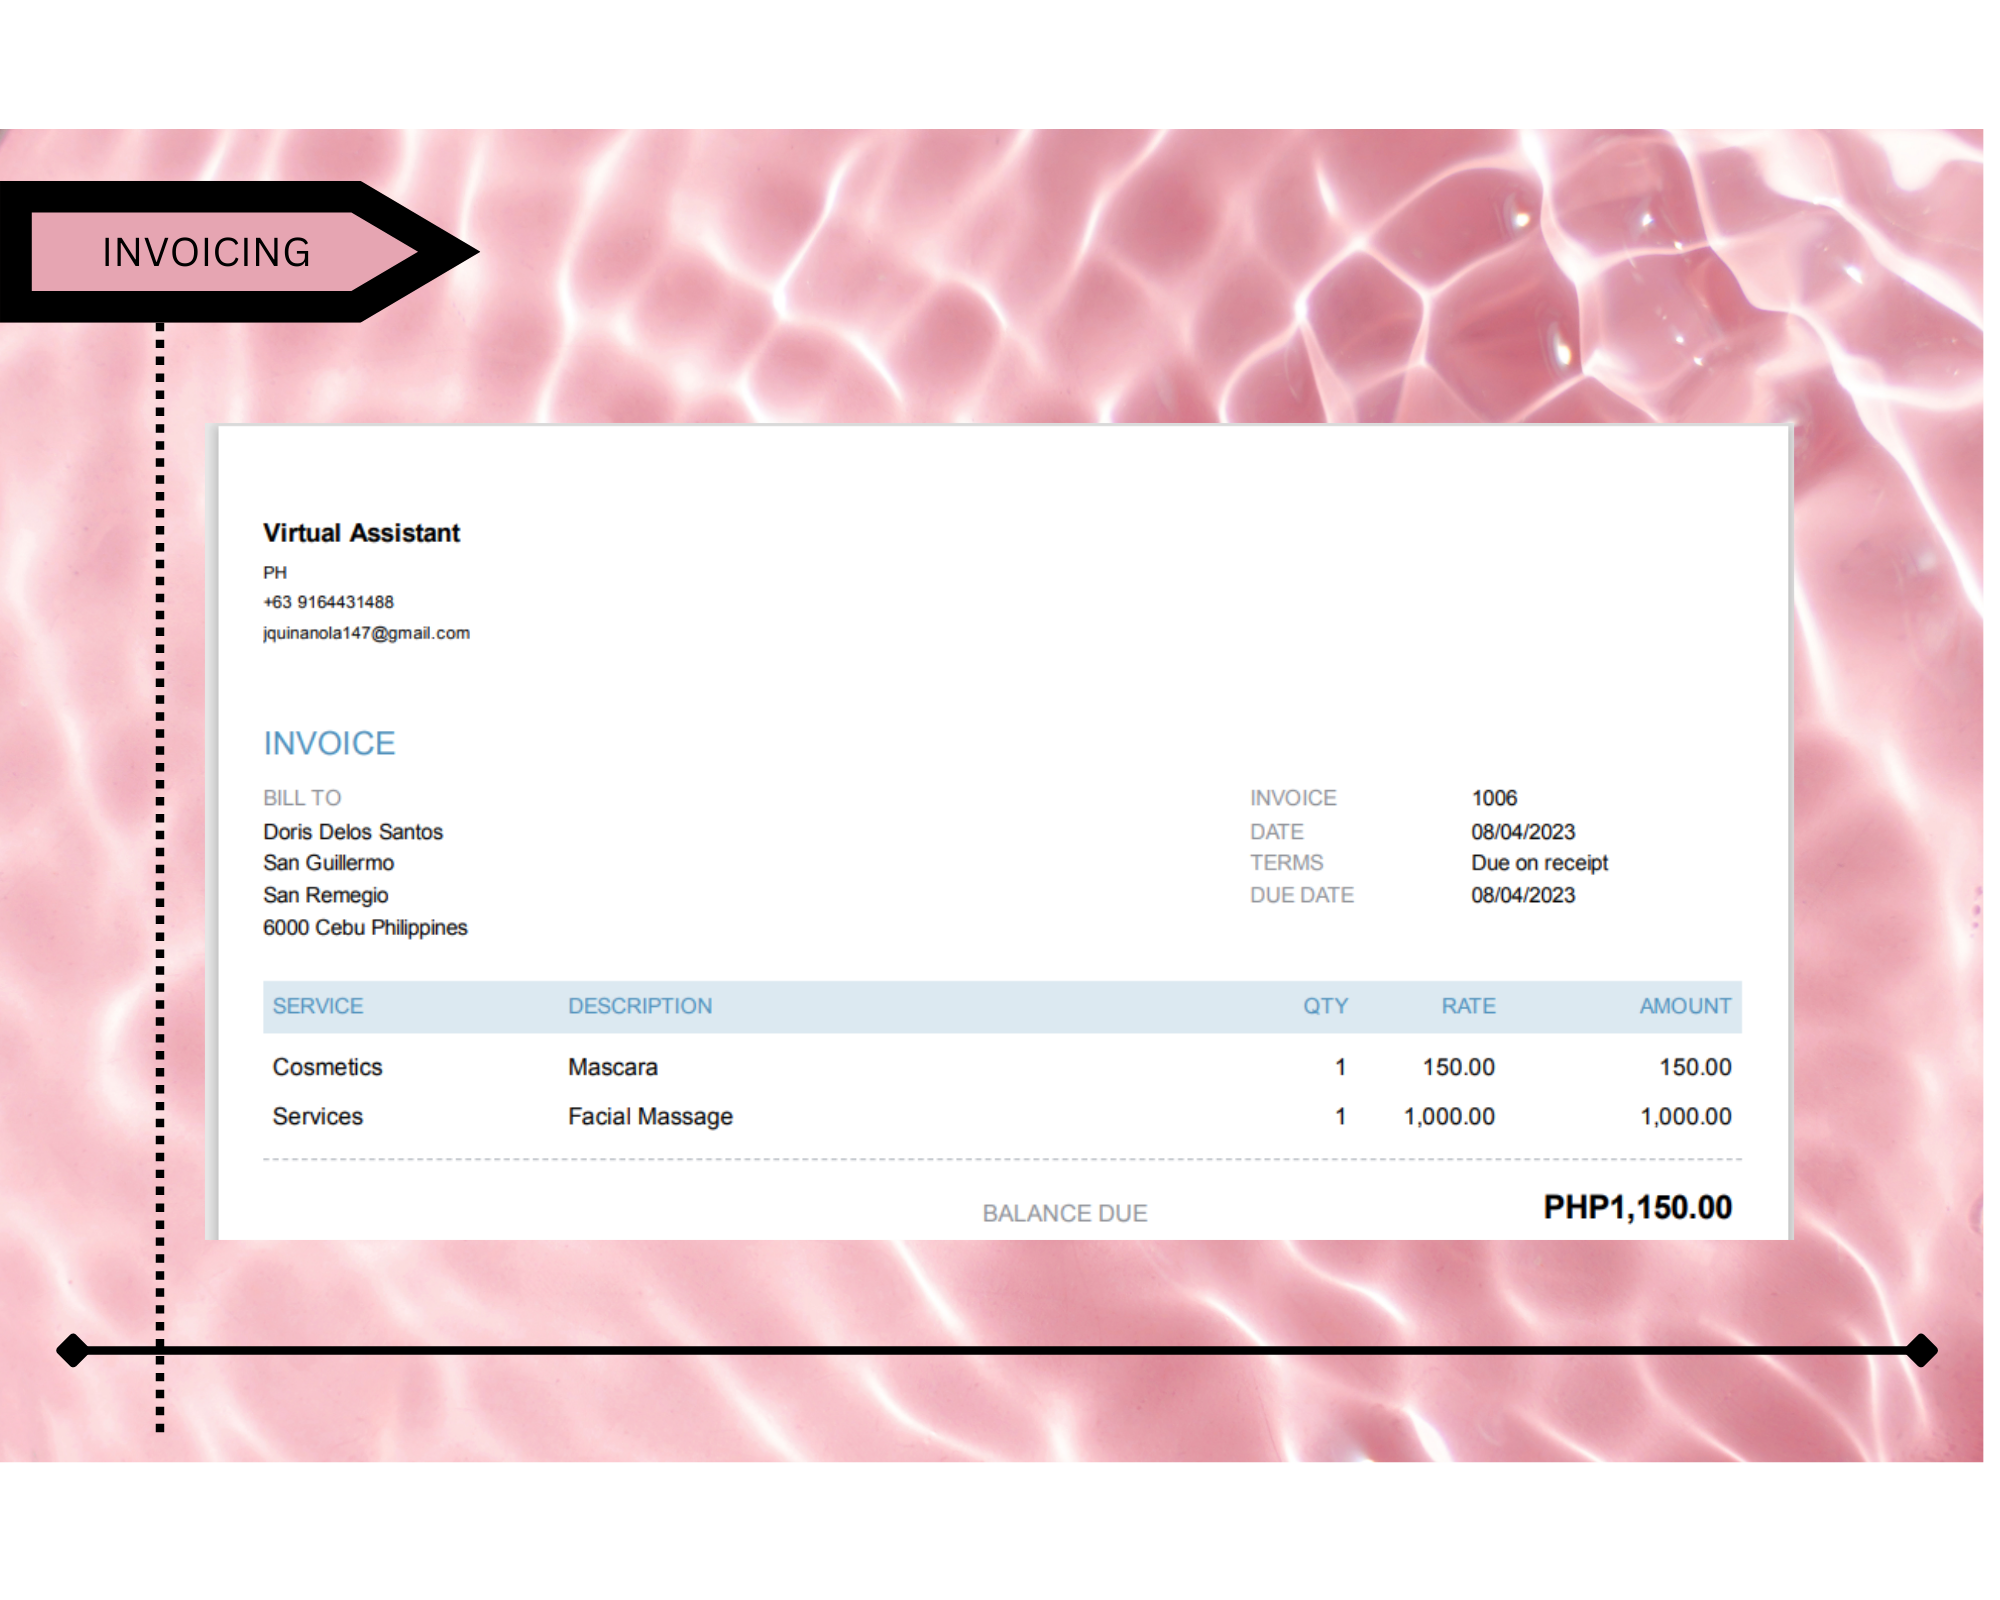Click the Cosmetics service row
2000x1600 pixels.
coord(327,1067)
